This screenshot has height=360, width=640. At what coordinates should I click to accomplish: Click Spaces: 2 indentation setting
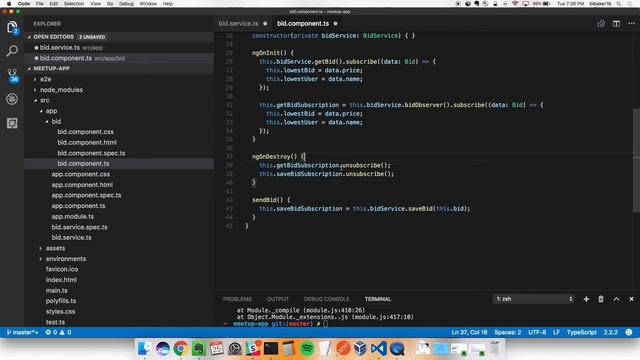[x=508, y=332]
